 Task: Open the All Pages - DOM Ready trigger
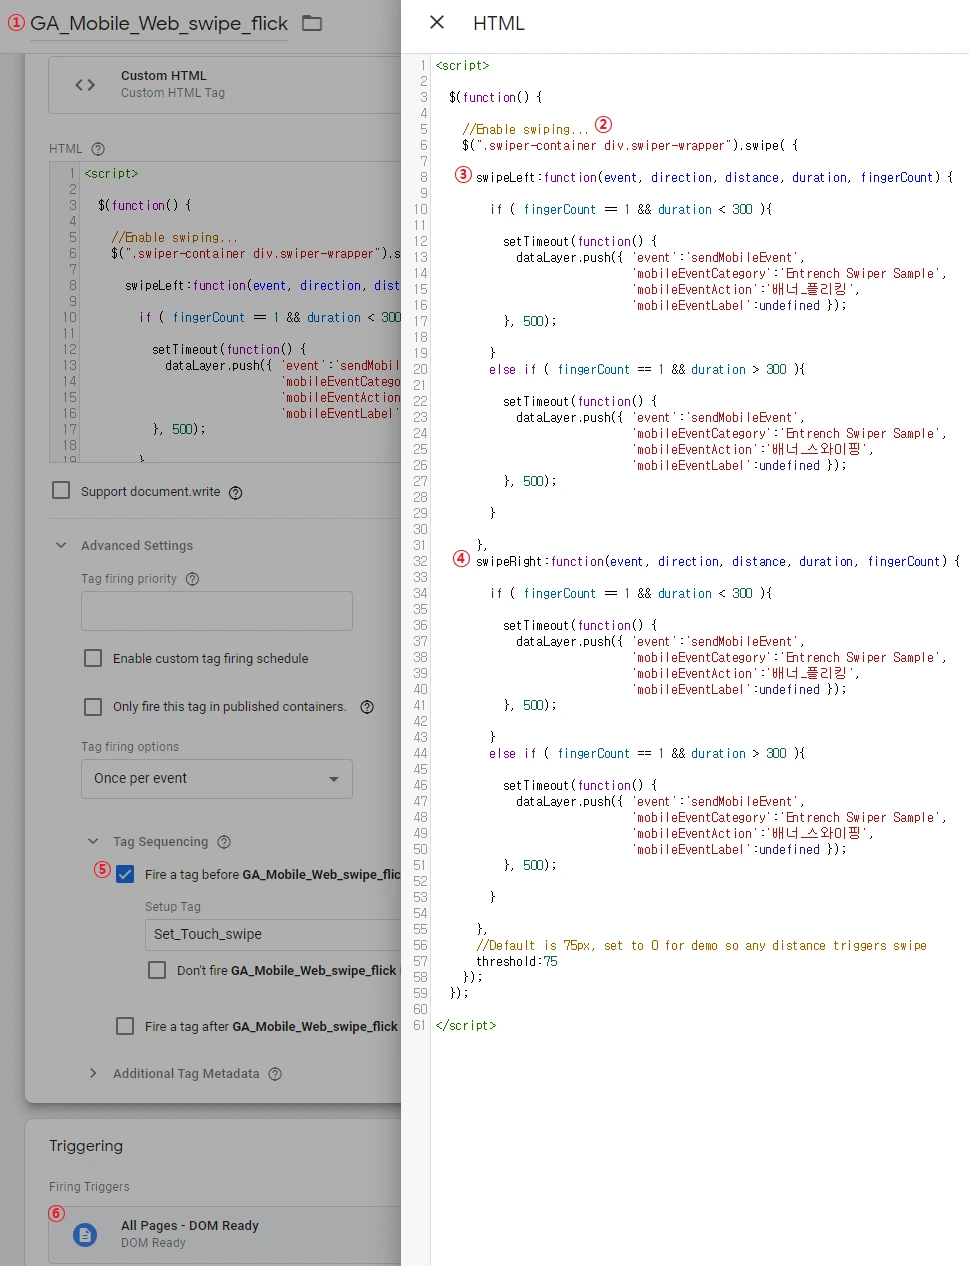pyautogui.click(x=225, y=1235)
